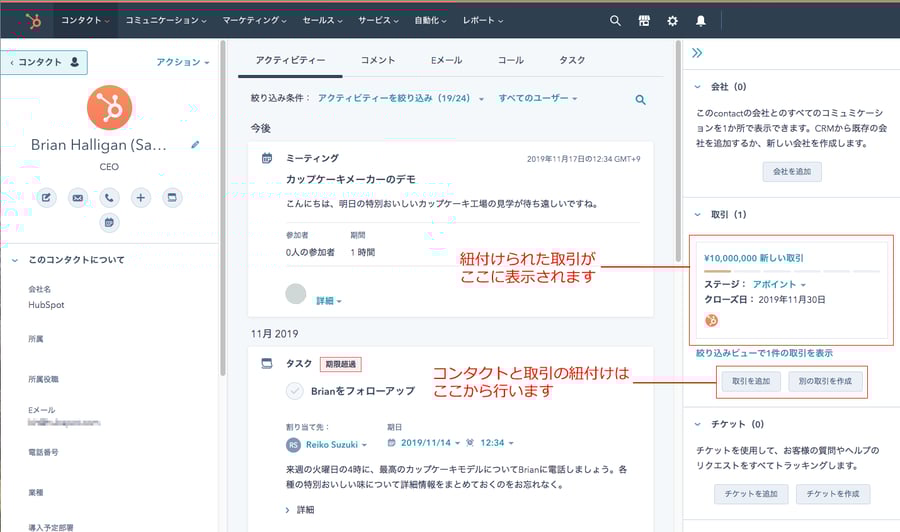Open the マーケティング navigation menu

coord(254,20)
